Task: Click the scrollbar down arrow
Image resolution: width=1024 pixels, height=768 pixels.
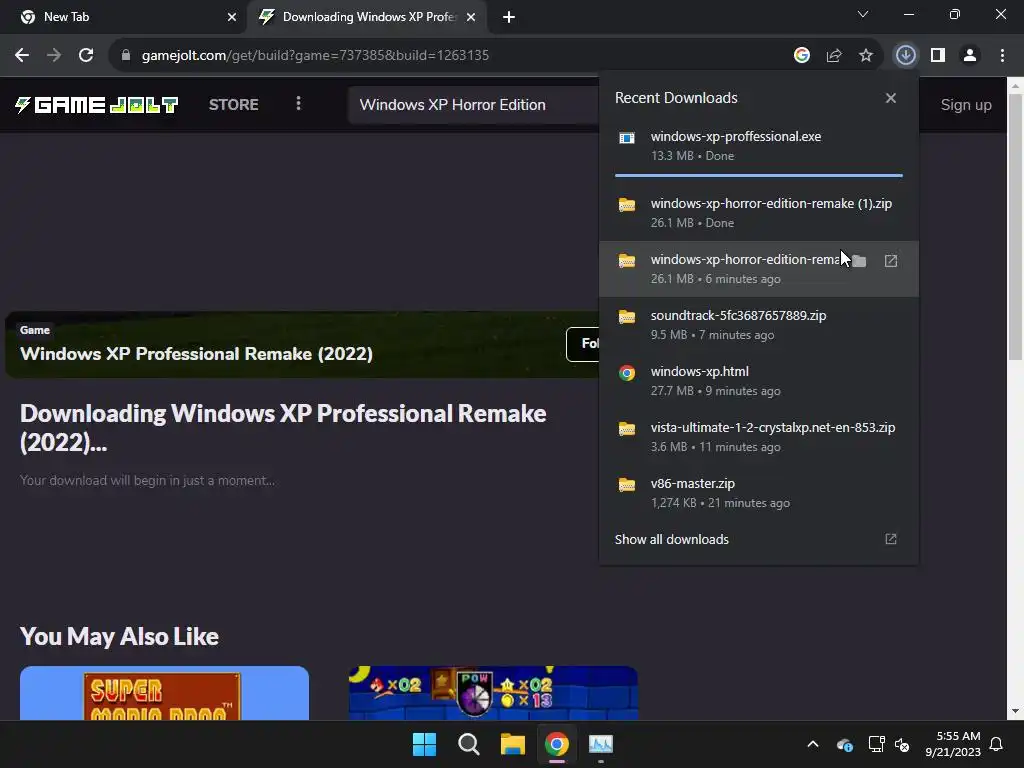Action: point(1015,712)
